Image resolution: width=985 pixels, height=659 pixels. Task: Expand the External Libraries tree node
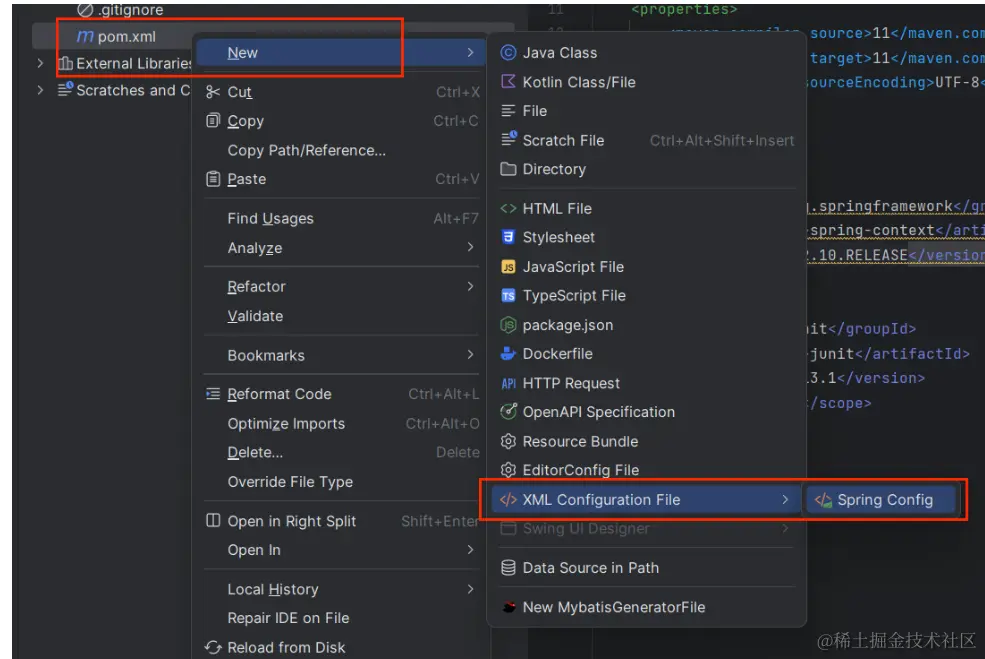pos(40,63)
